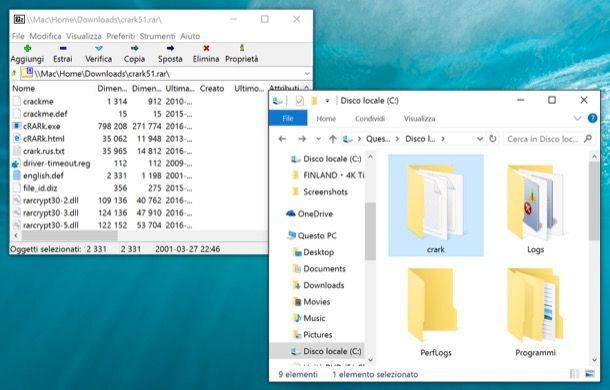The height and width of the screenshot is (390, 610).
Task: Open Downloads in the navigation pane
Action: [x=318, y=285]
